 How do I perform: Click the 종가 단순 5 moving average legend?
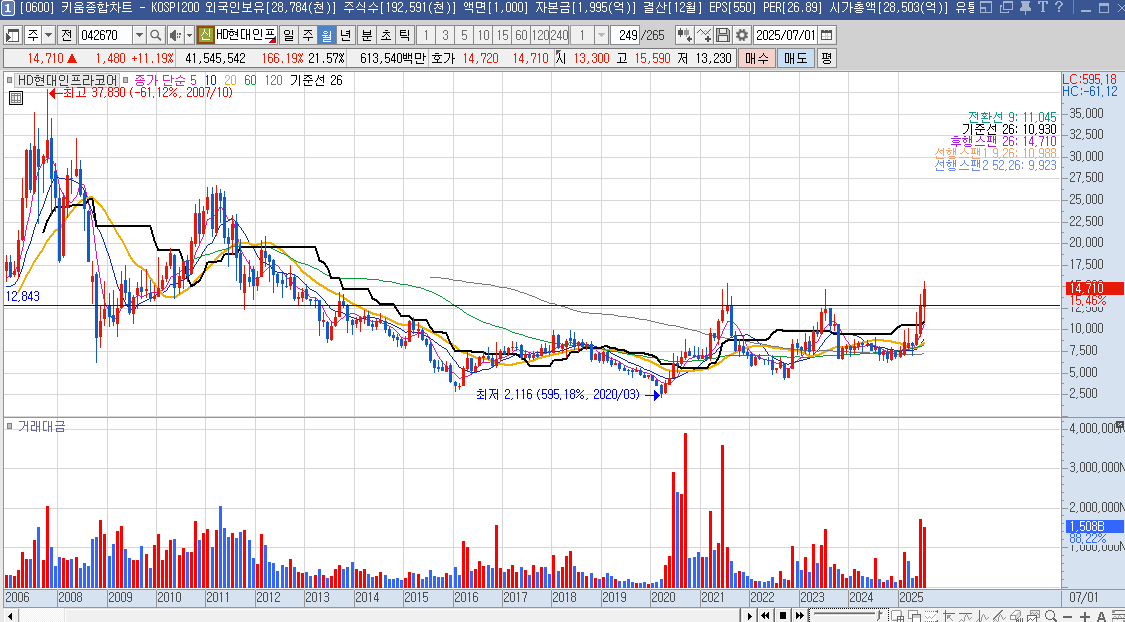(x=165, y=80)
